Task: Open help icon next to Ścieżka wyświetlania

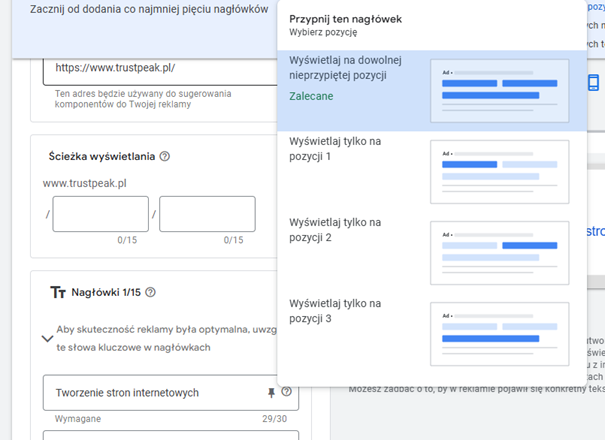Action: [x=165, y=156]
